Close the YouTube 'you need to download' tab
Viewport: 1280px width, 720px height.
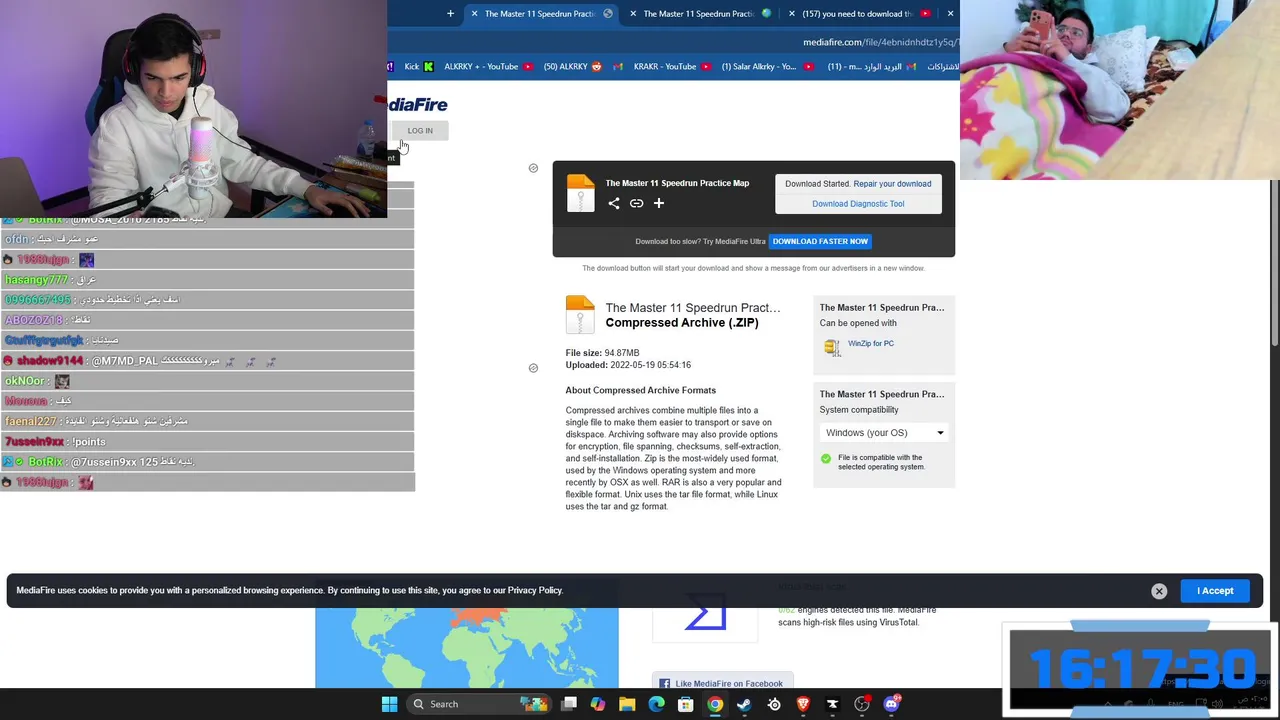coord(792,13)
